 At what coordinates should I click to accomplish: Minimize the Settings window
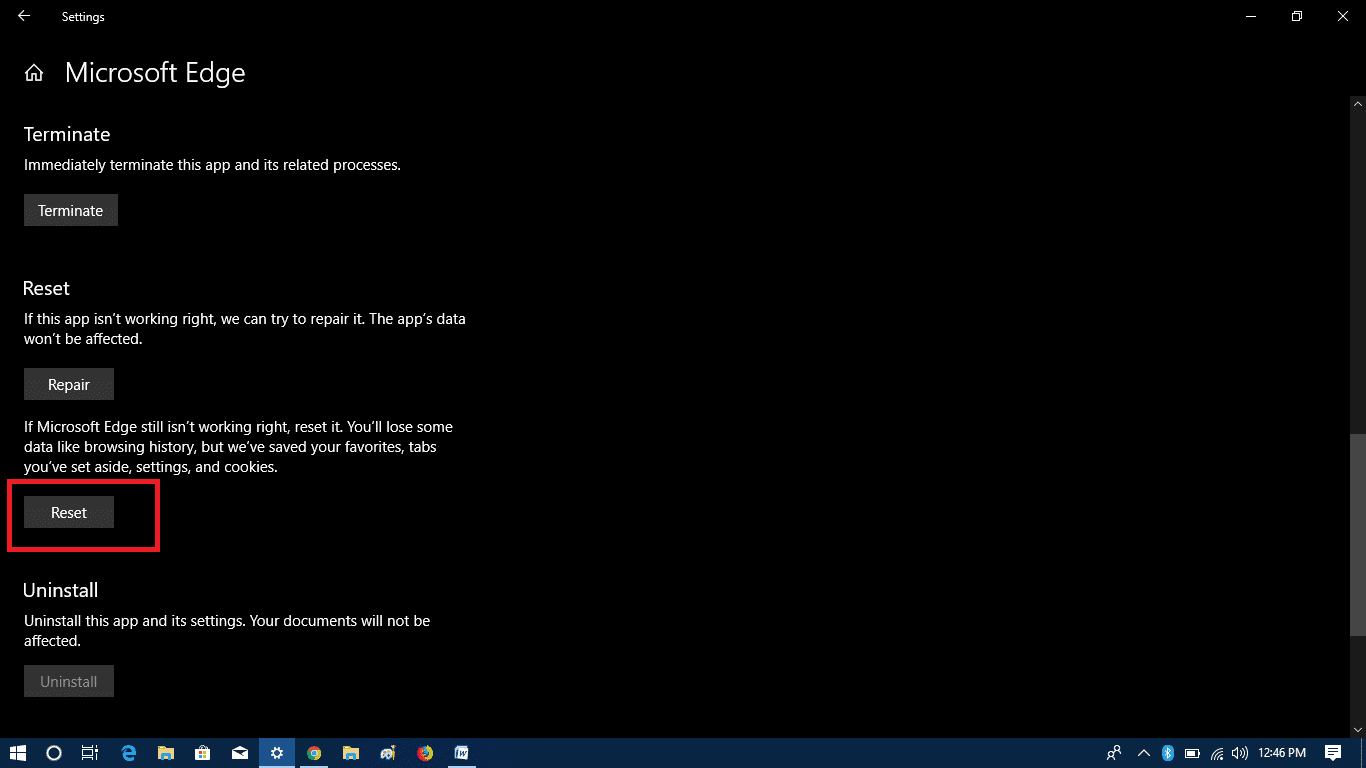point(1250,16)
